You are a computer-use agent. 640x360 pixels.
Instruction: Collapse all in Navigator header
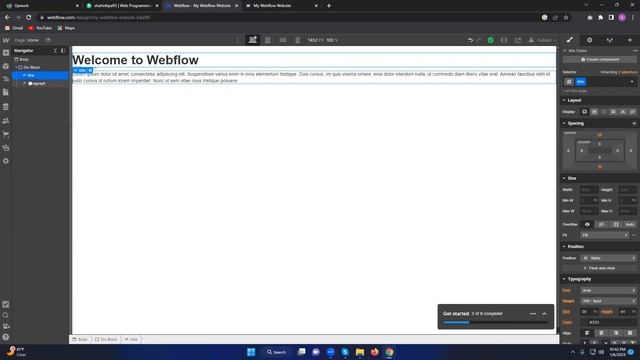[x=55, y=51]
